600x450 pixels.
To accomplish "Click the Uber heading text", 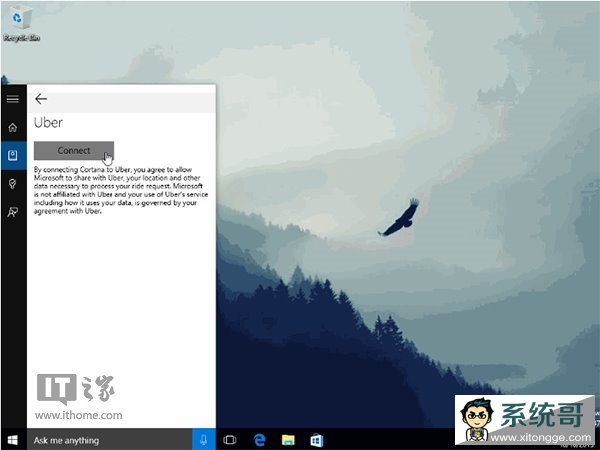I will point(48,123).
